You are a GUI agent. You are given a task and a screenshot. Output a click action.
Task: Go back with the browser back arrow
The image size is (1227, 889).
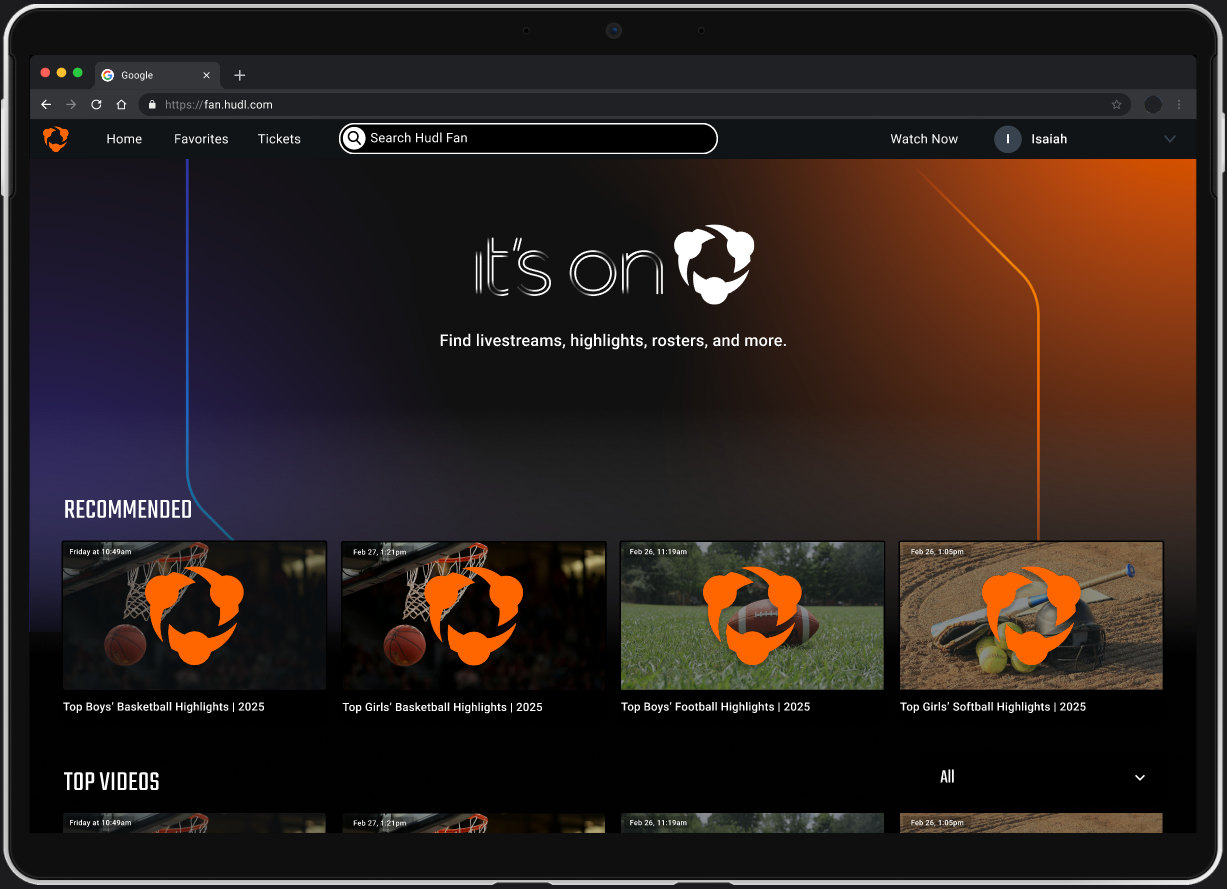46,104
